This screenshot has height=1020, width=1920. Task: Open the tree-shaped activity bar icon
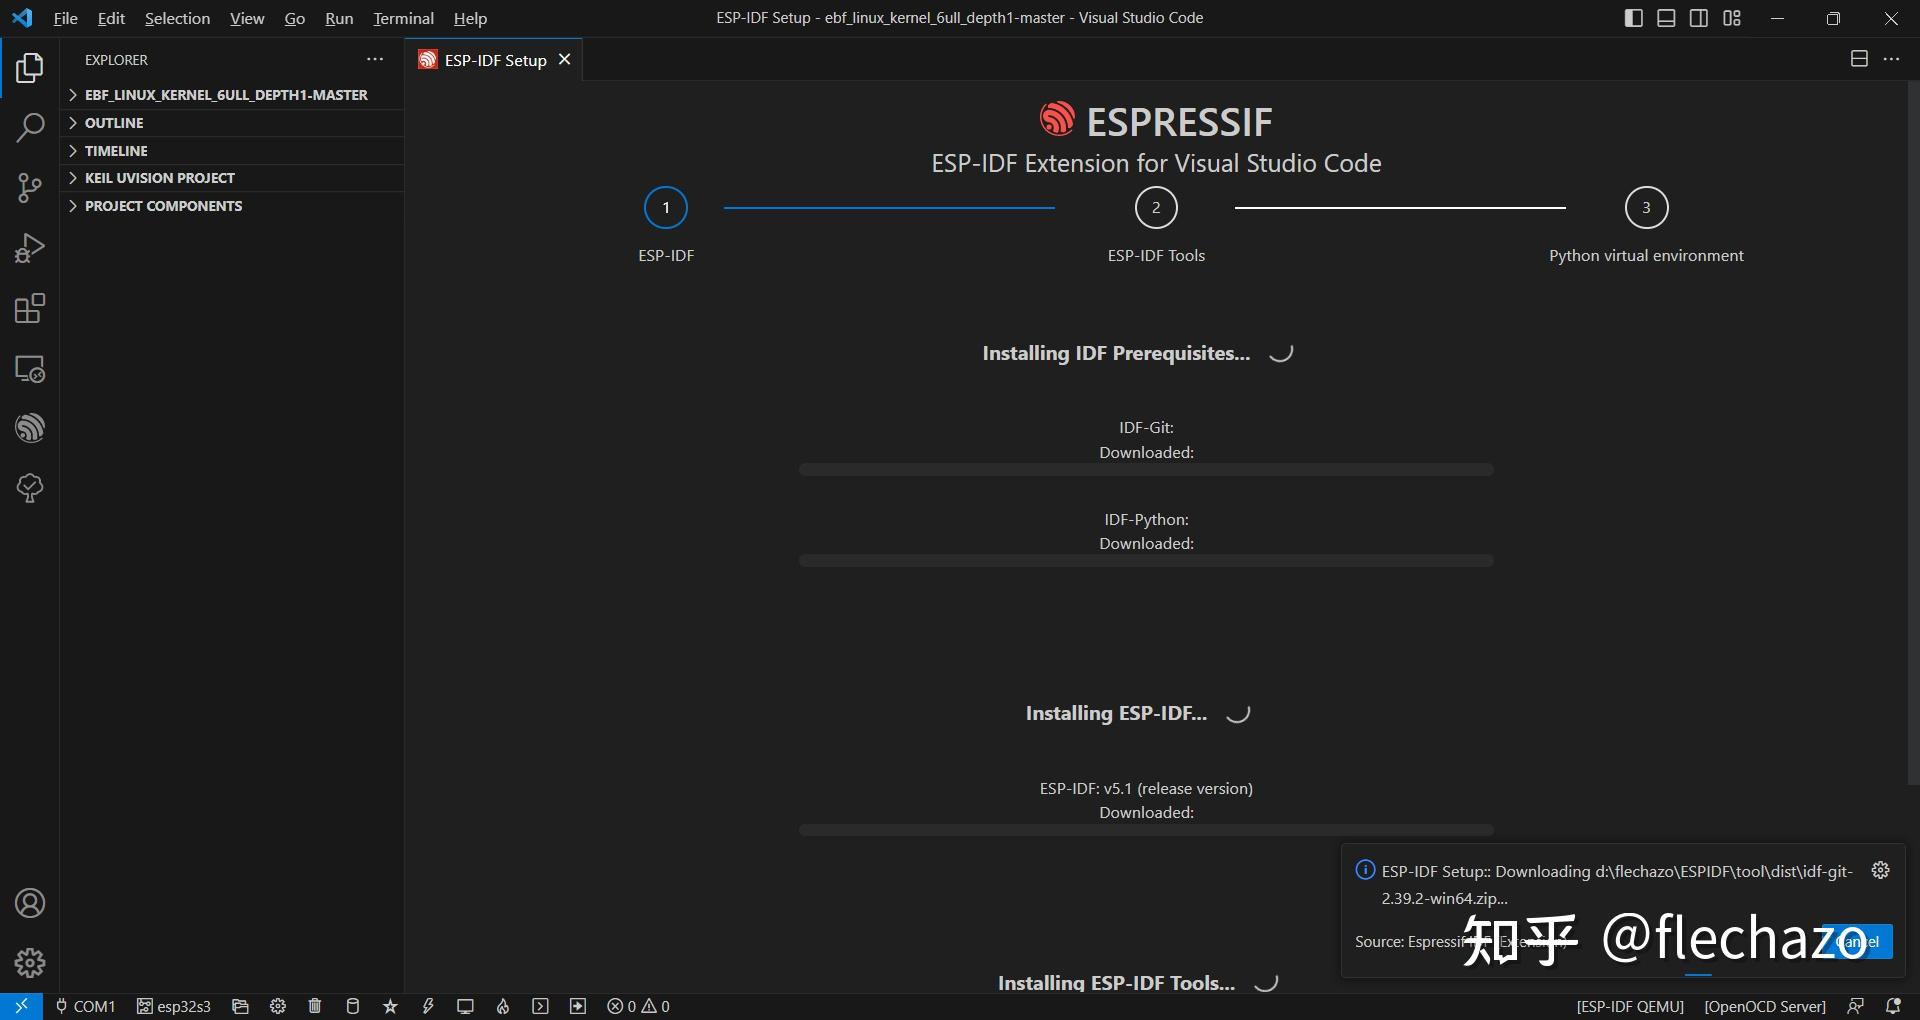(x=30, y=488)
